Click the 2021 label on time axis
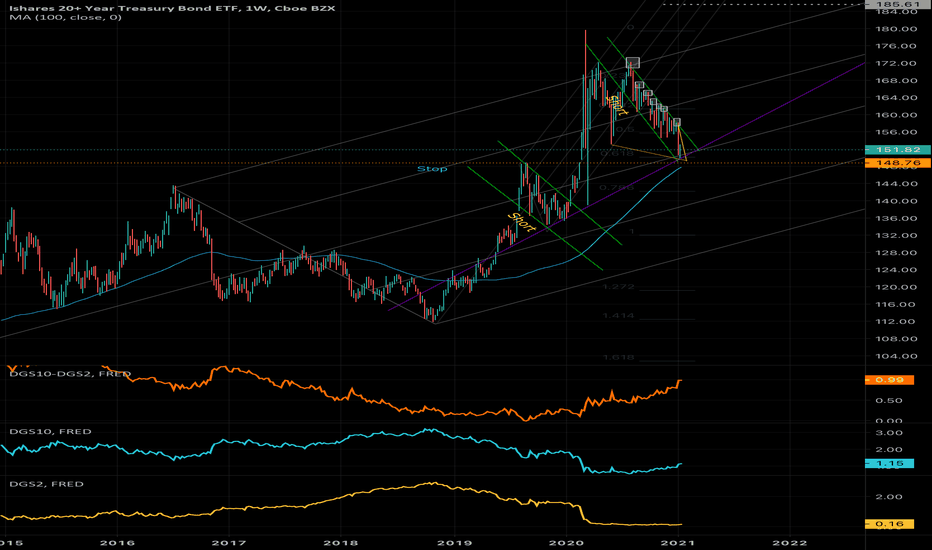 click(678, 543)
